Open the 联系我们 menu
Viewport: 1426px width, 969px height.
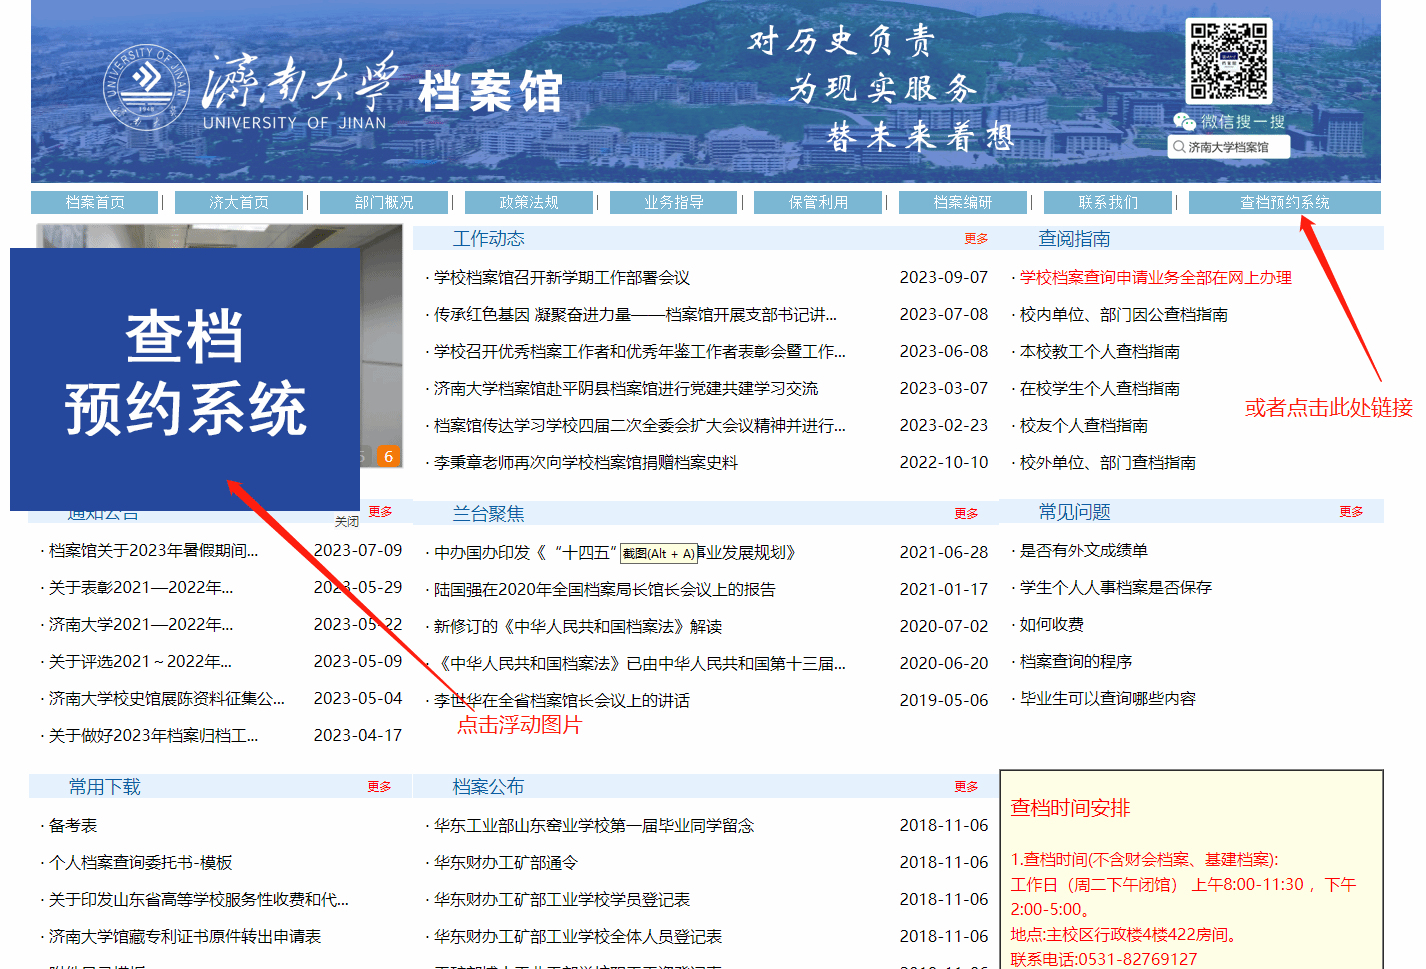tap(1108, 202)
